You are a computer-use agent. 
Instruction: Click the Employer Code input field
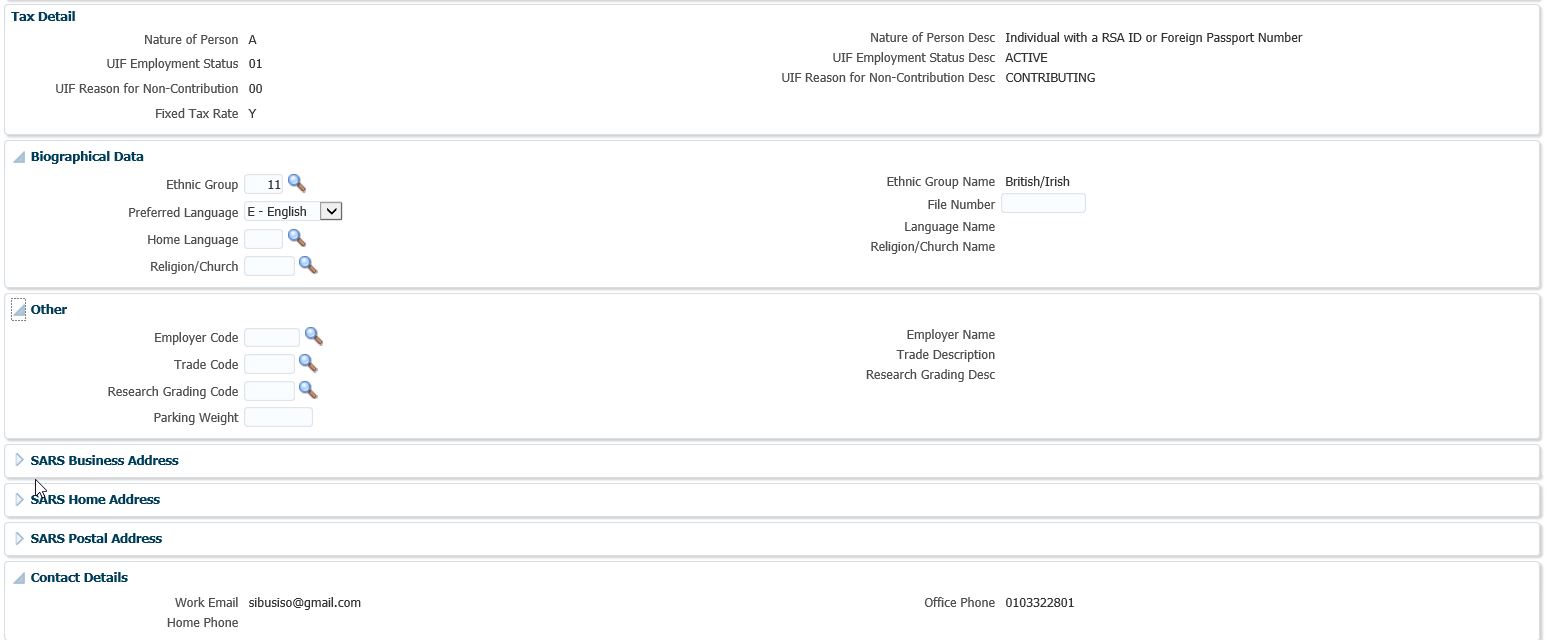[272, 337]
